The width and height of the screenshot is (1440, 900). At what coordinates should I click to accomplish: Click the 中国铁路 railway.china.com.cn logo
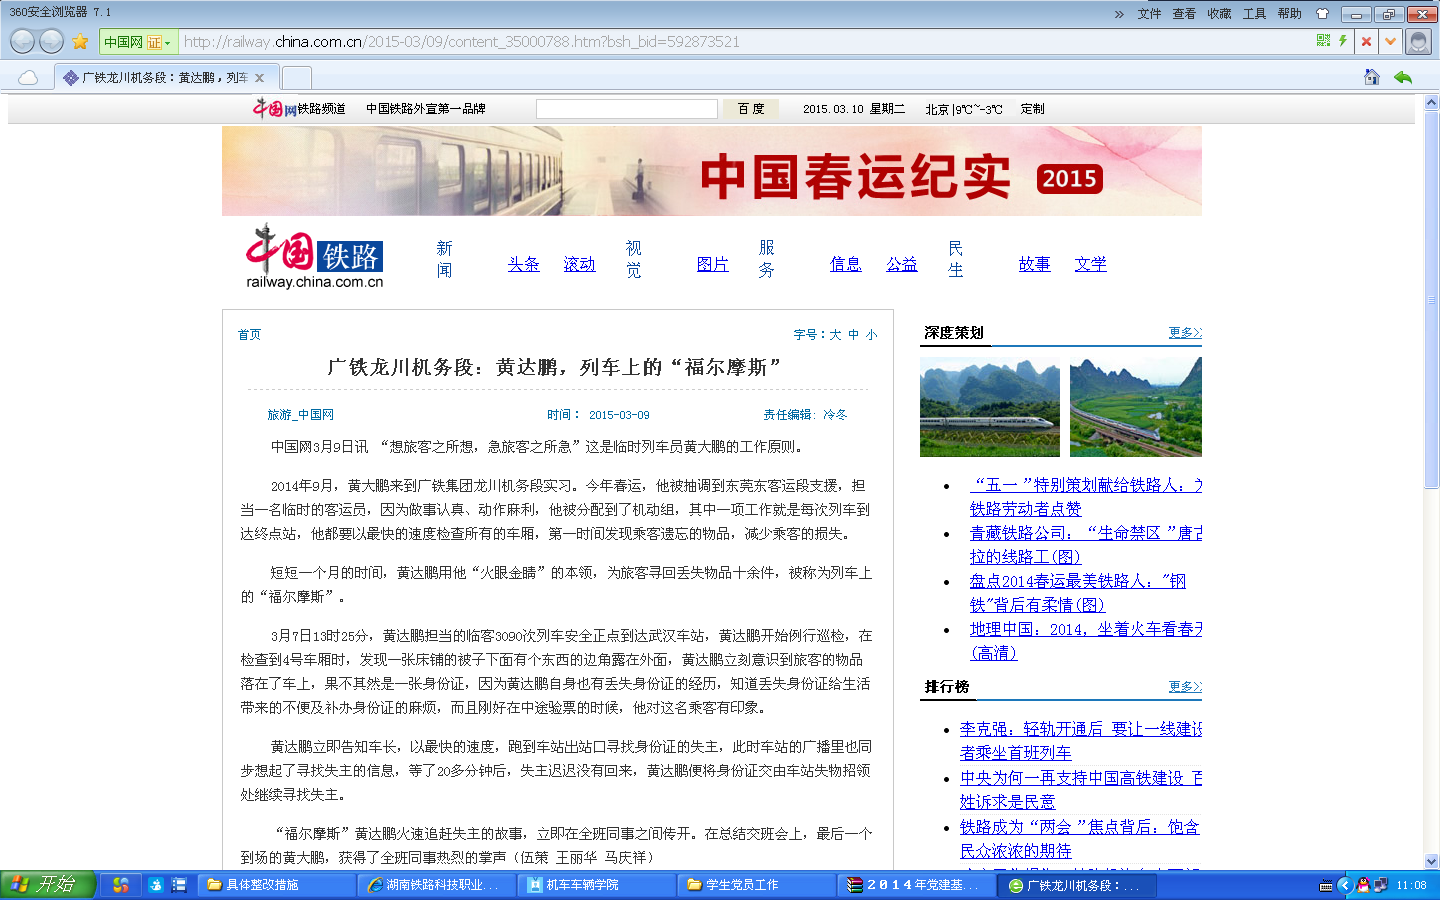click(315, 257)
